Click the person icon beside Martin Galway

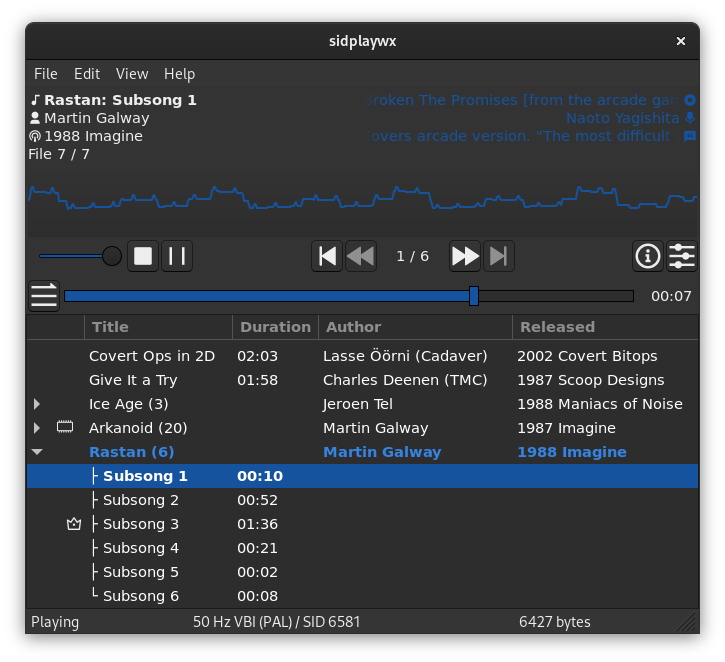(x=35, y=118)
